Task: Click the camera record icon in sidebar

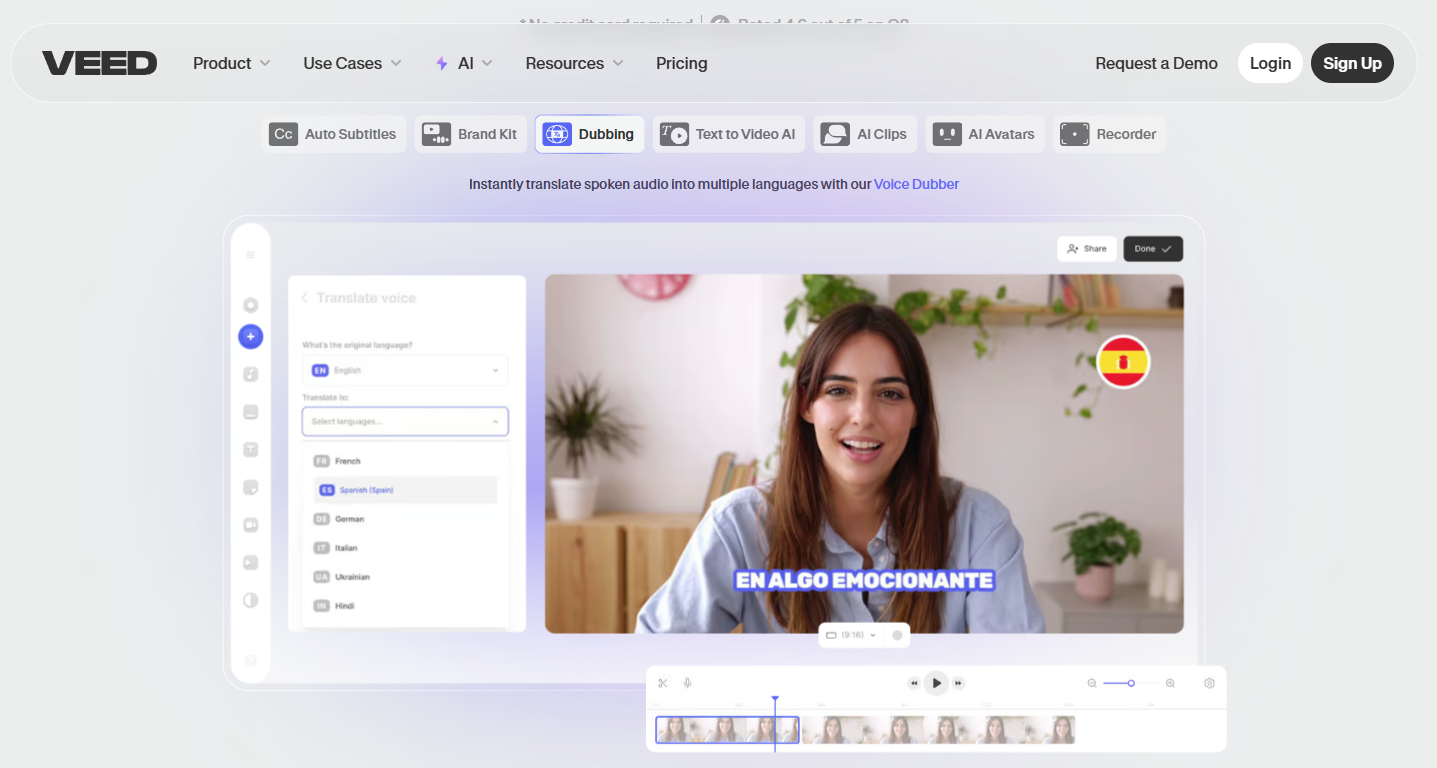Action: coord(250,525)
